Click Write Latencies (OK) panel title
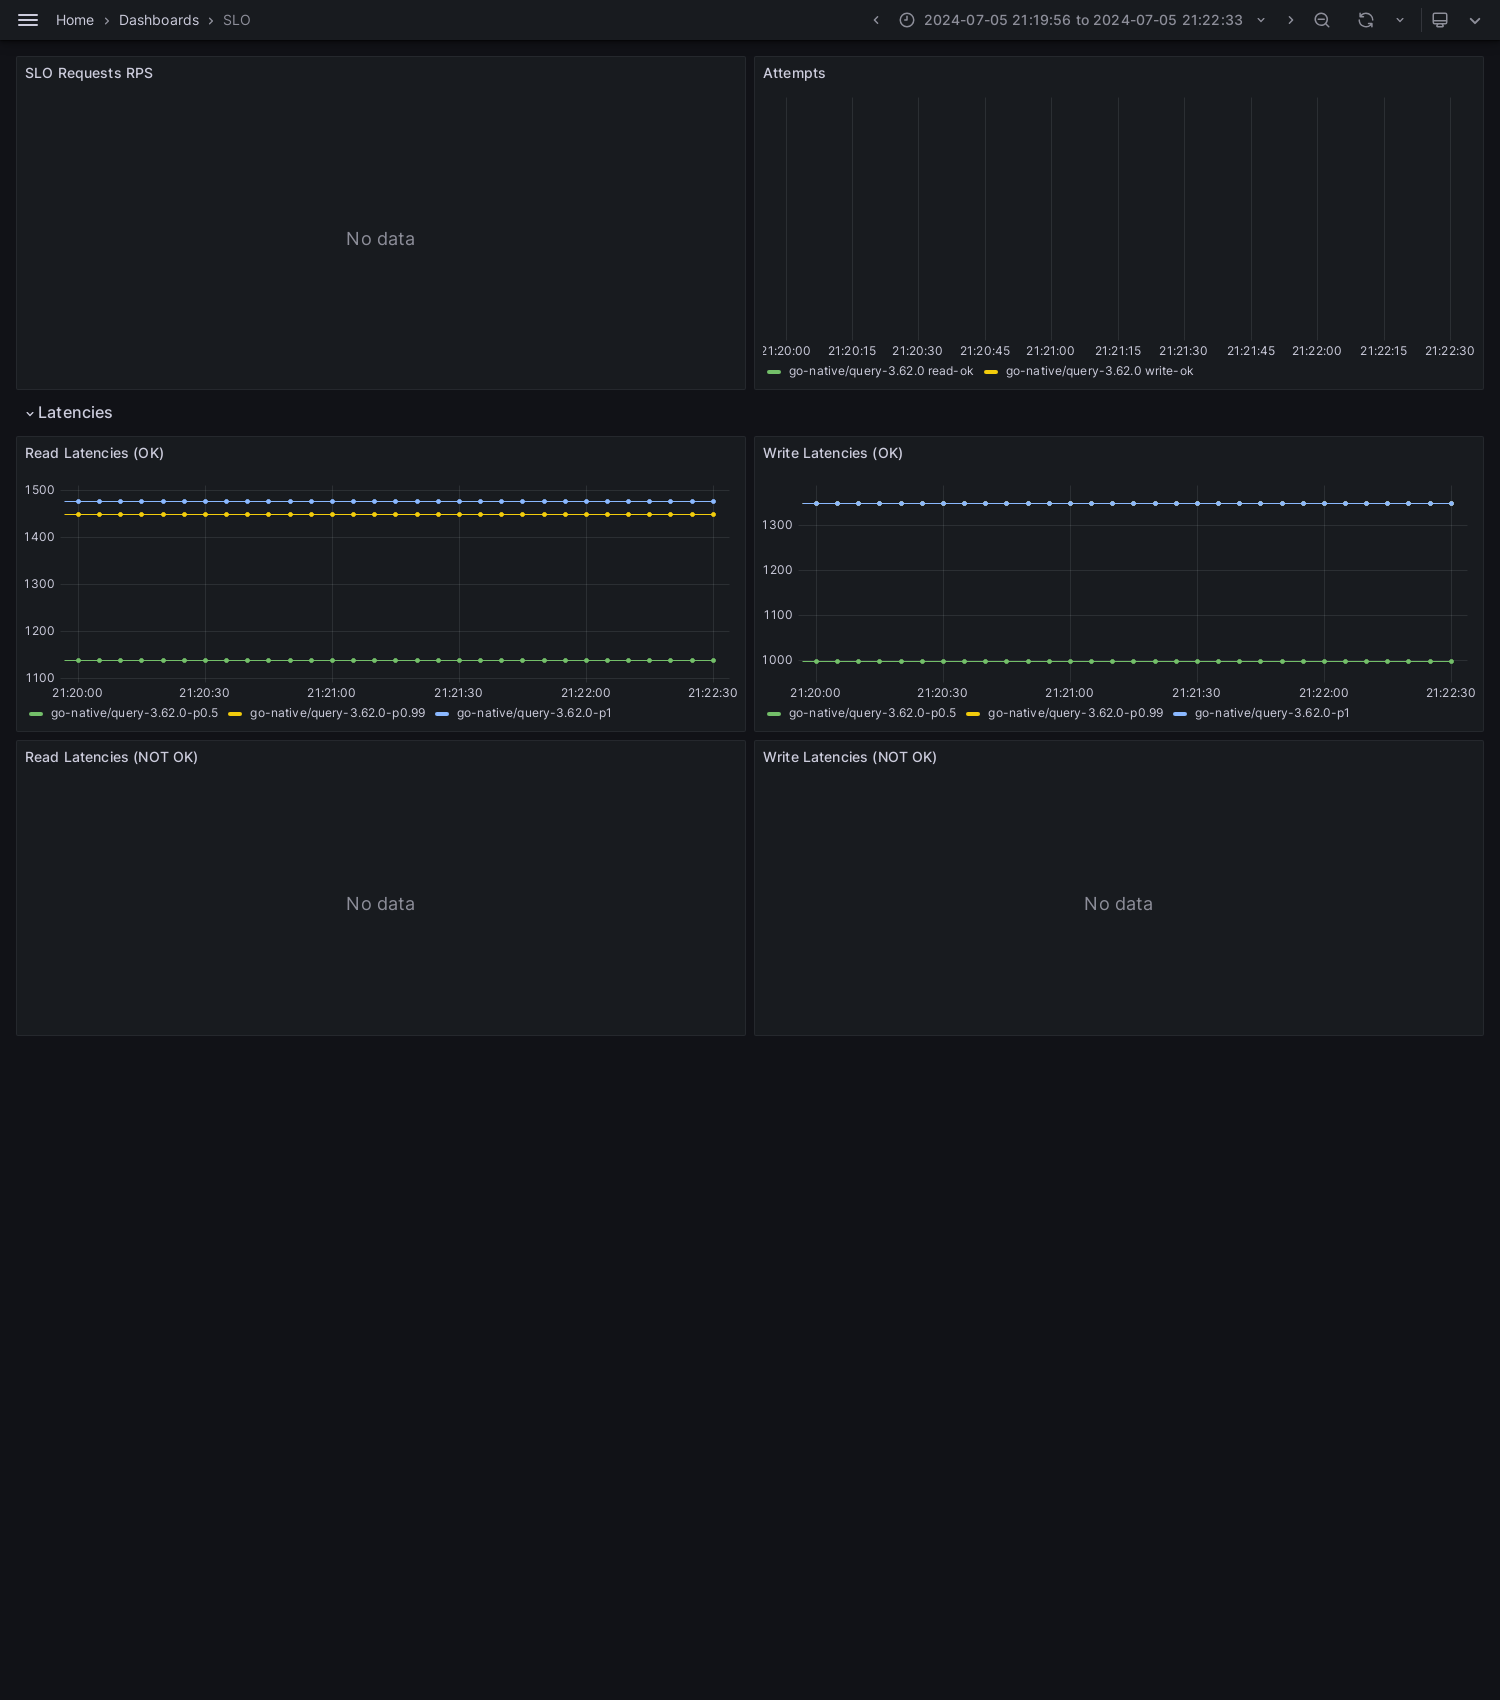The image size is (1500, 1700). click(x=833, y=453)
